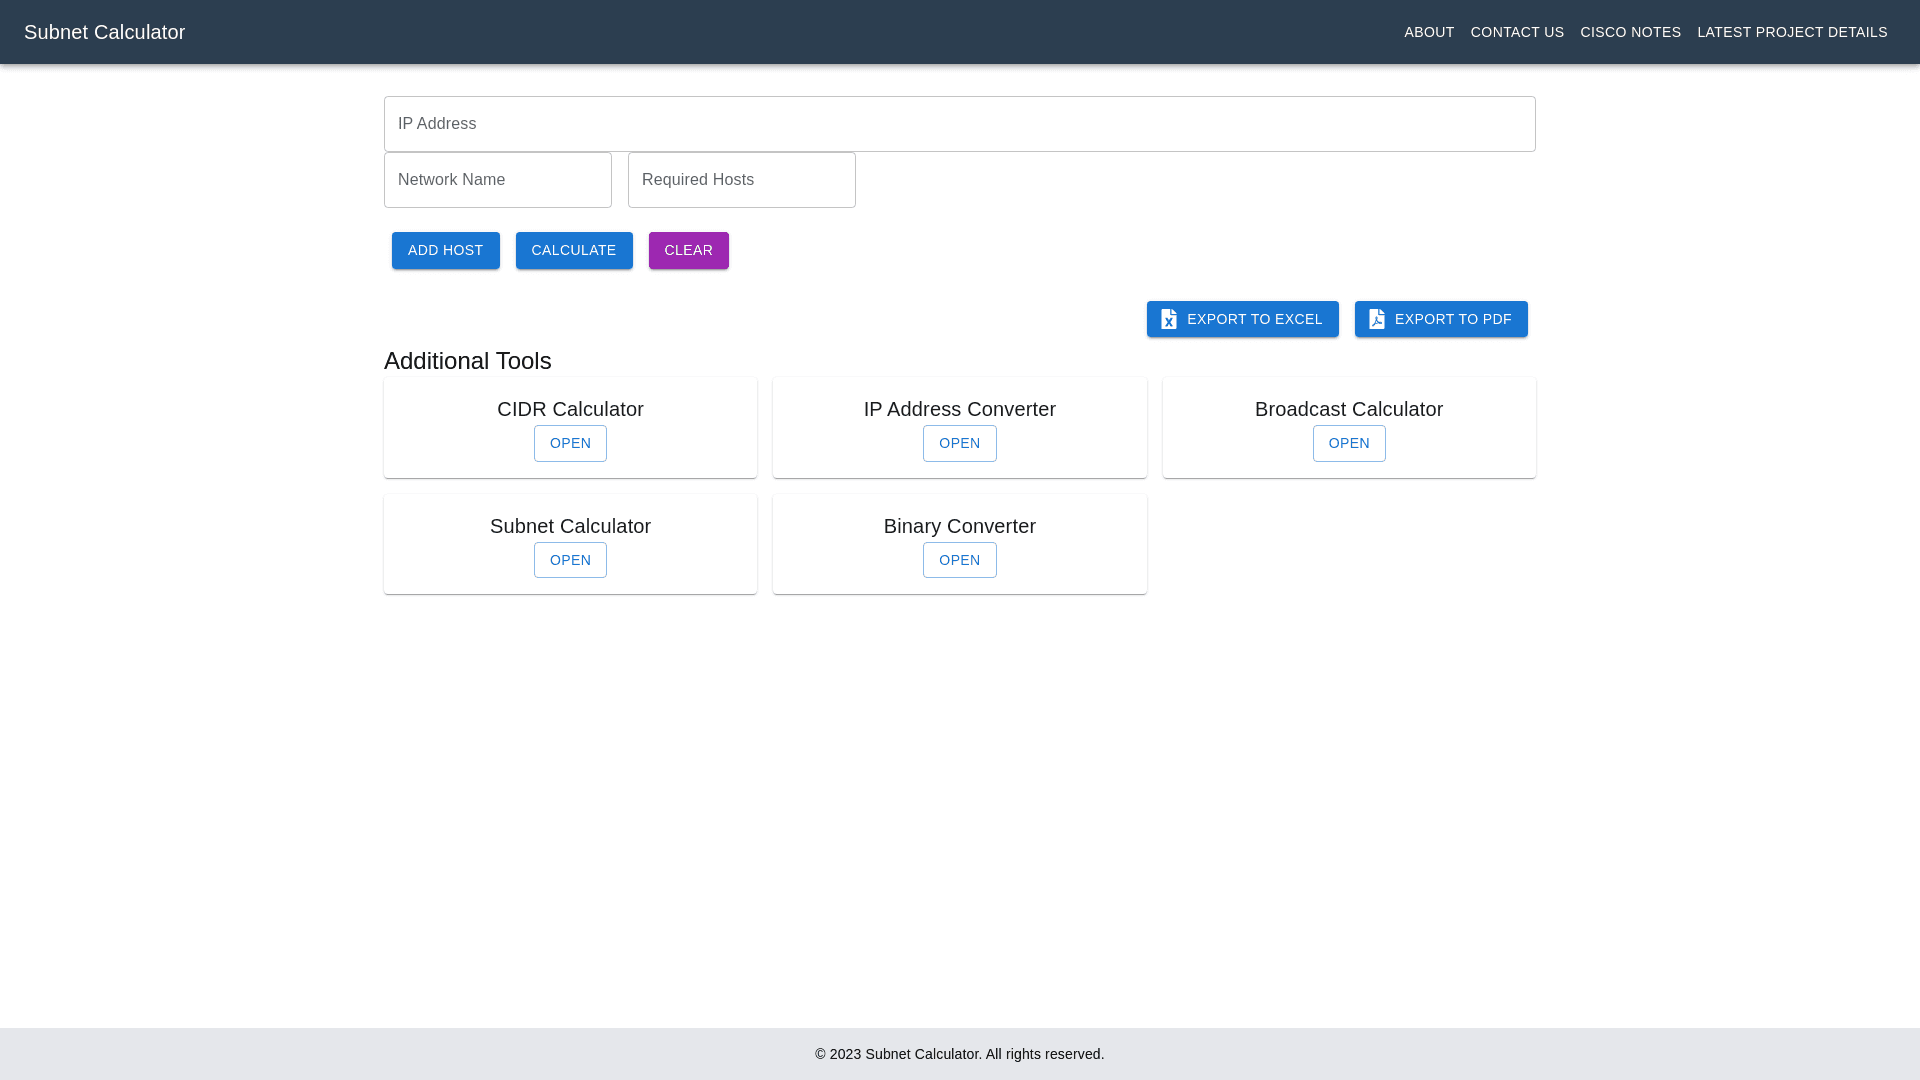1920x1080 pixels.
Task: Click the Subnet Calculator site title
Action: (x=104, y=32)
